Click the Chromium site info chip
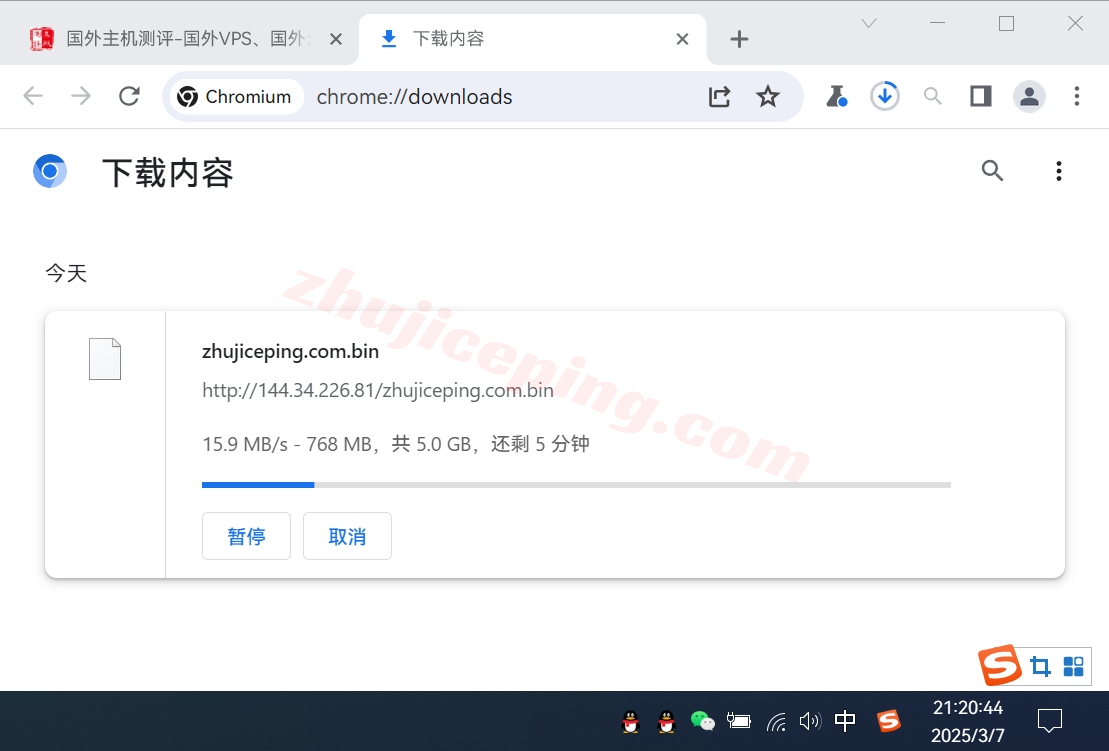 (236, 97)
